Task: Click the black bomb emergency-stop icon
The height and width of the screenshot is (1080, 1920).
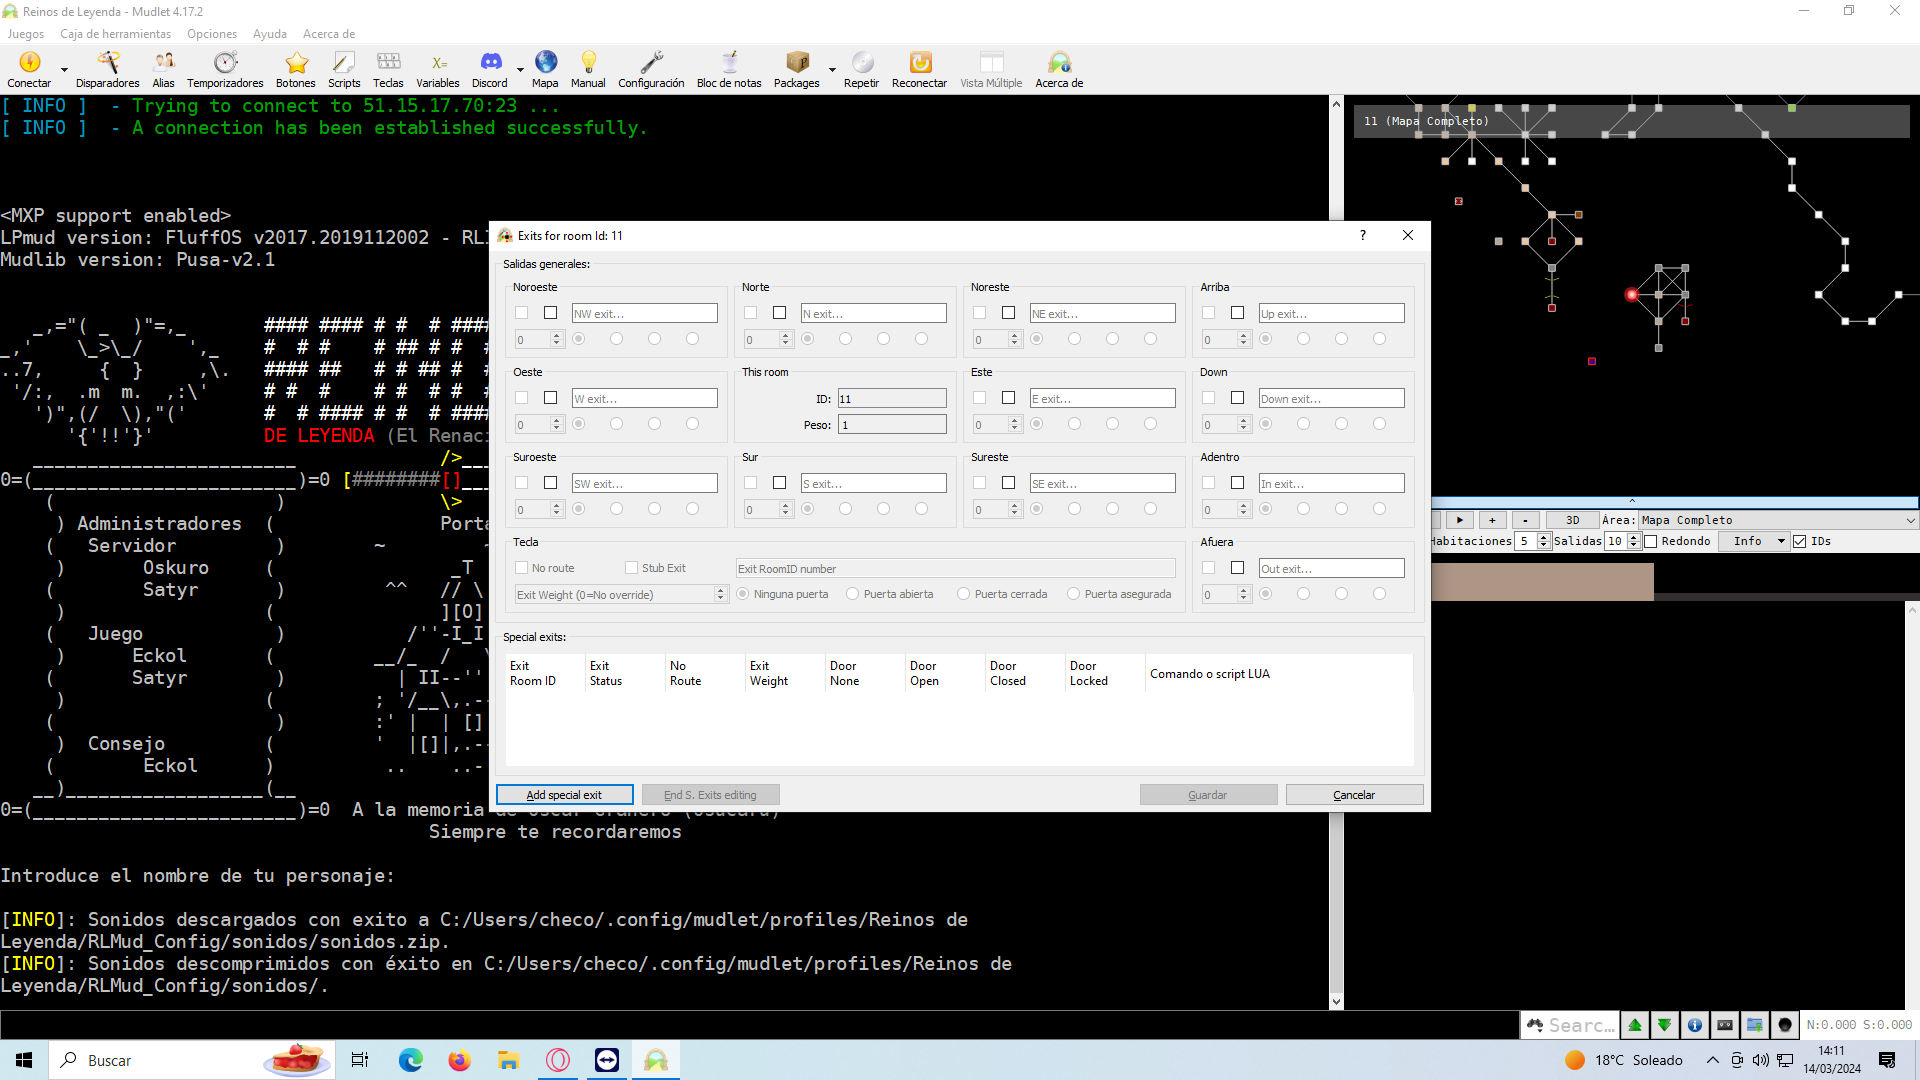Action: point(1785,1025)
